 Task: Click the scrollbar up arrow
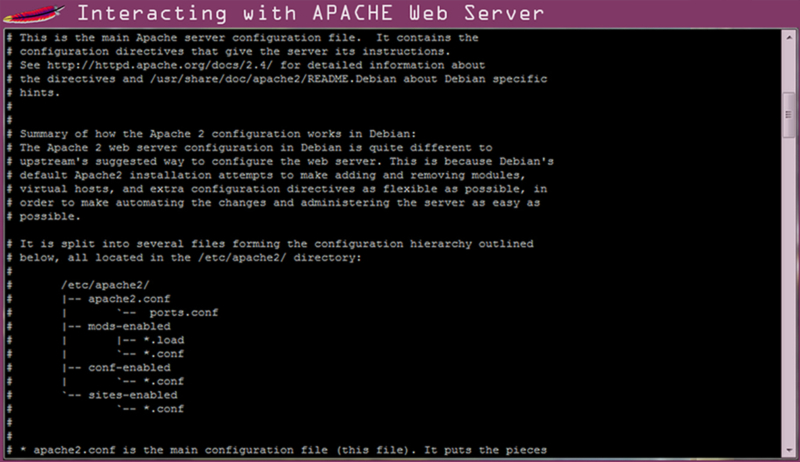(x=789, y=37)
